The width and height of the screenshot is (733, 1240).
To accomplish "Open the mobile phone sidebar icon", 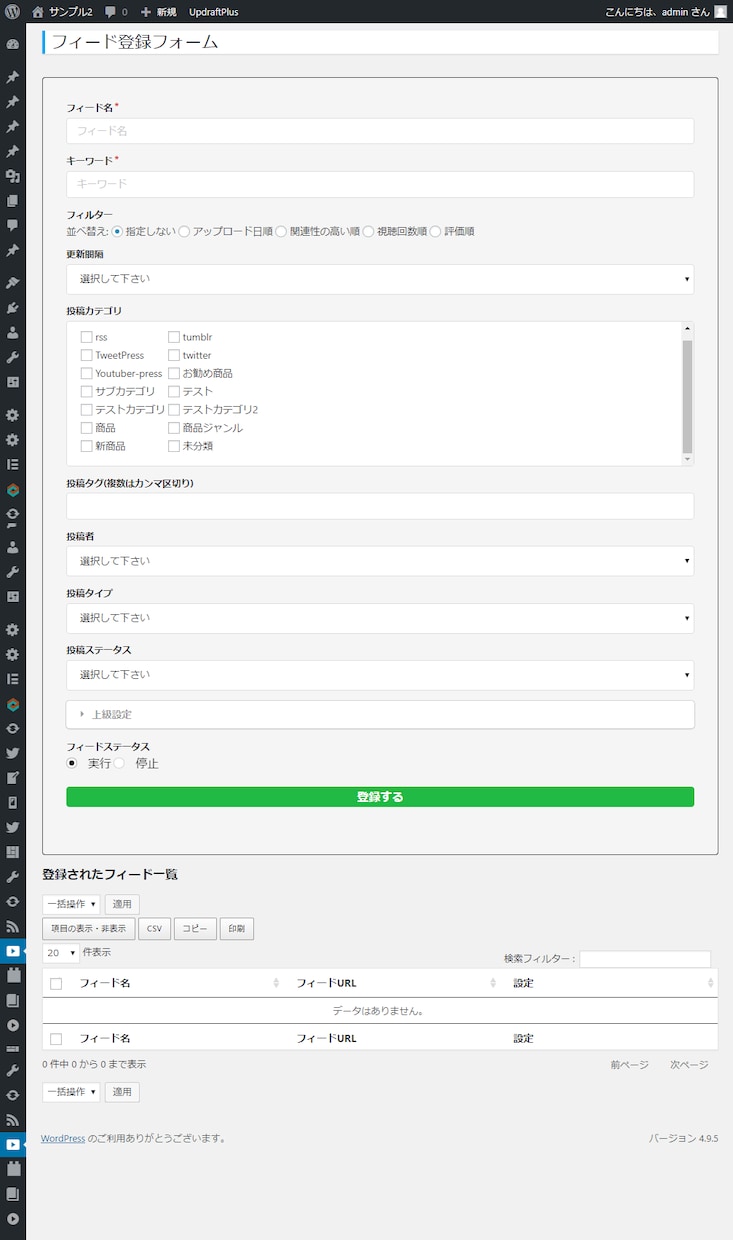I will pyautogui.click(x=13, y=802).
